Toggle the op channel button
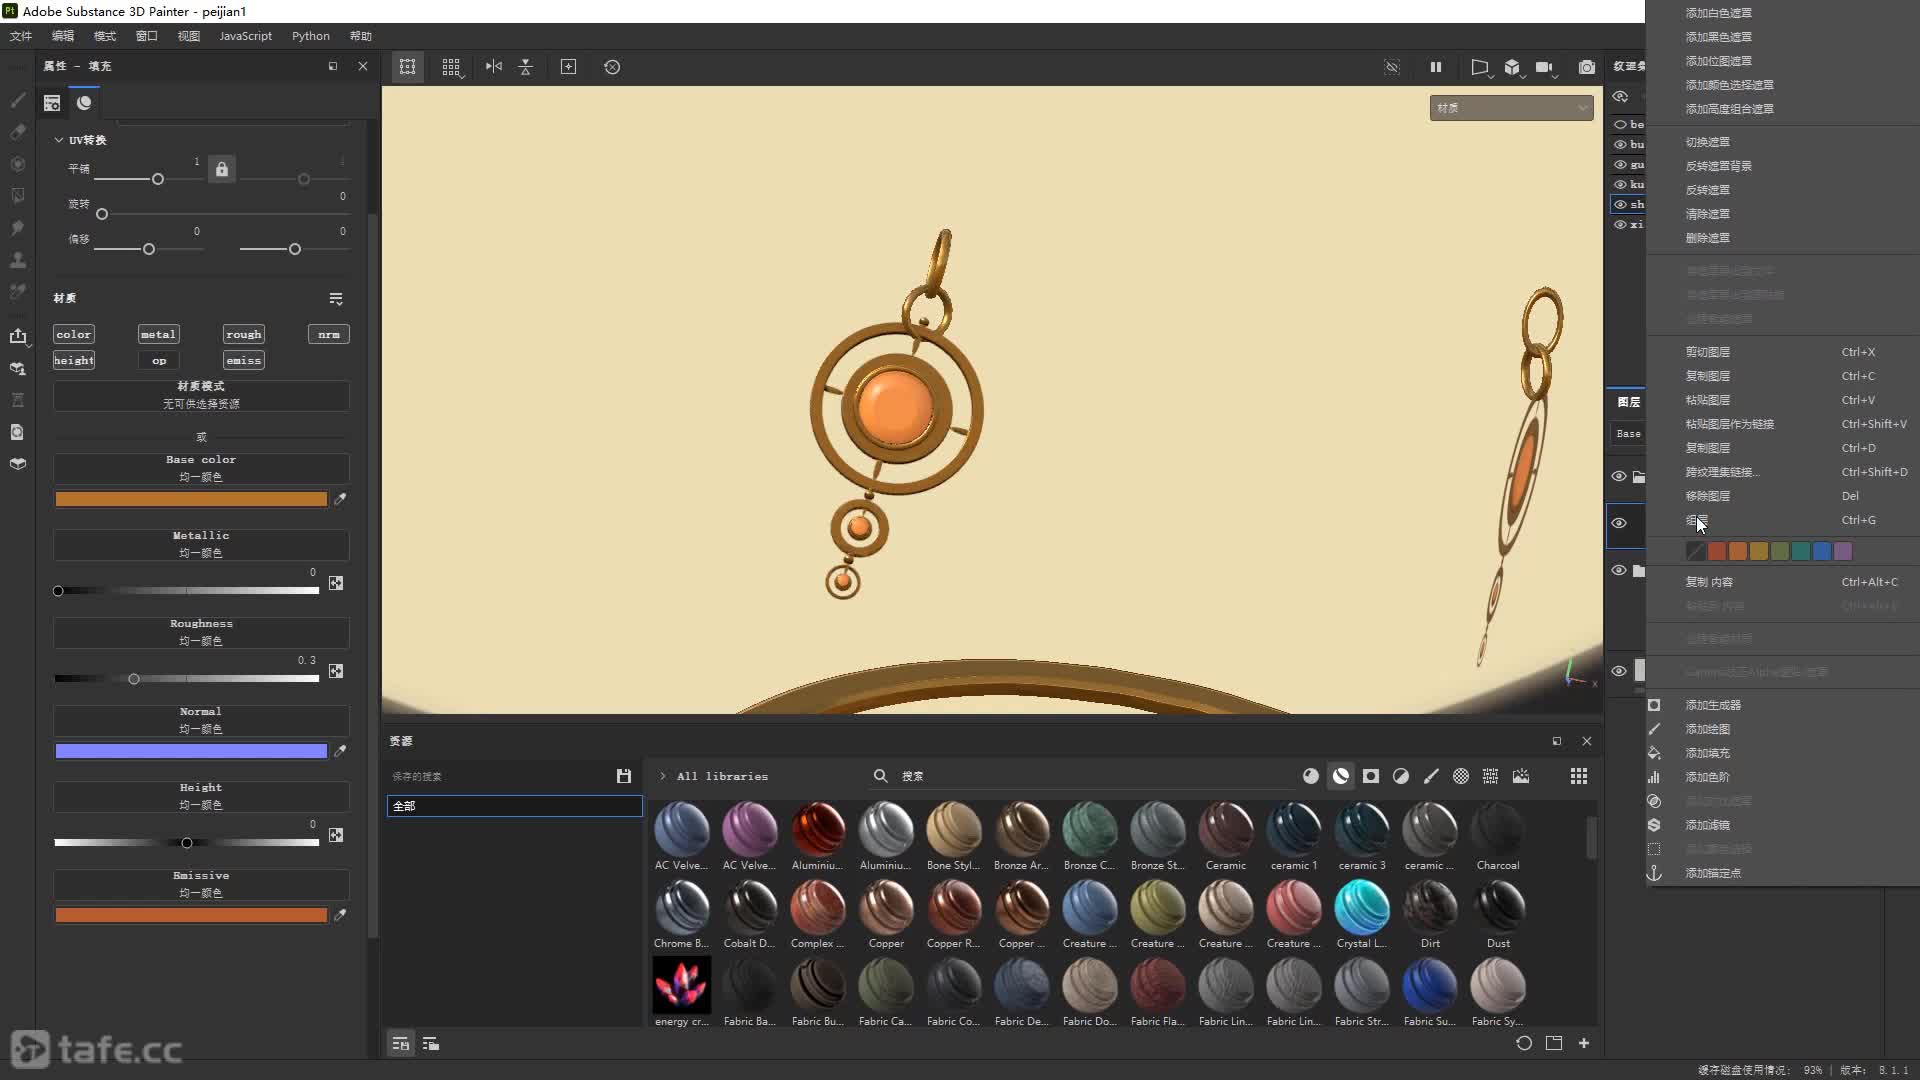Image resolution: width=1920 pixels, height=1080 pixels. click(x=158, y=360)
